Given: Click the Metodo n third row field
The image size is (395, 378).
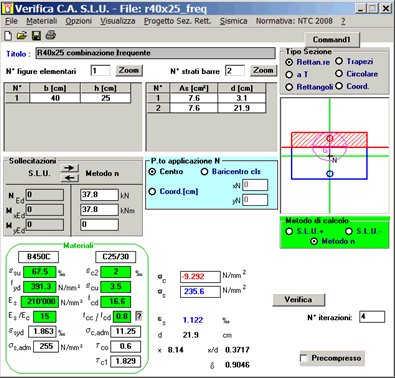Looking at the screenshot, I should pos(99,225).
